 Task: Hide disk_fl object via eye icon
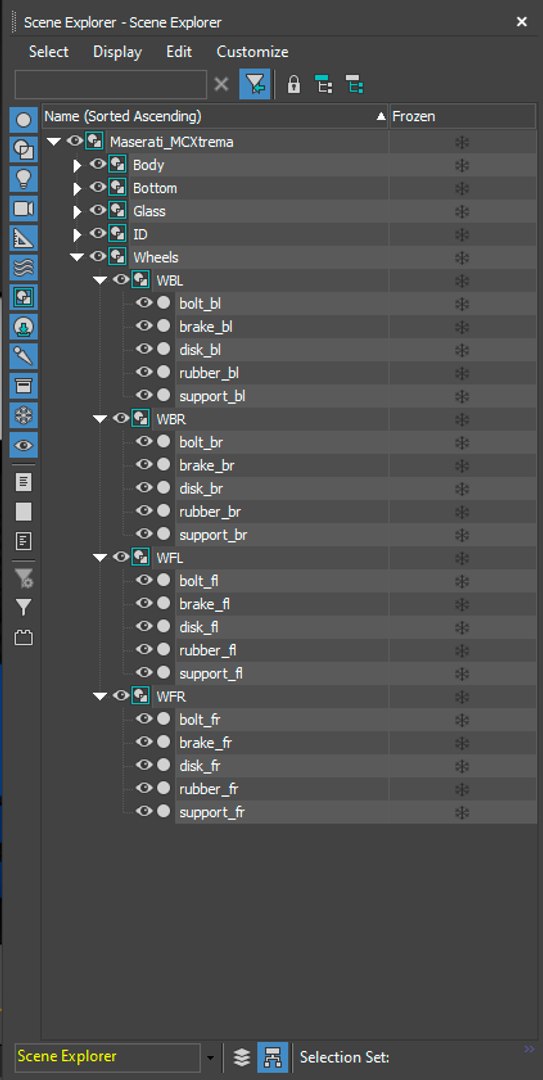pos(144,627)
